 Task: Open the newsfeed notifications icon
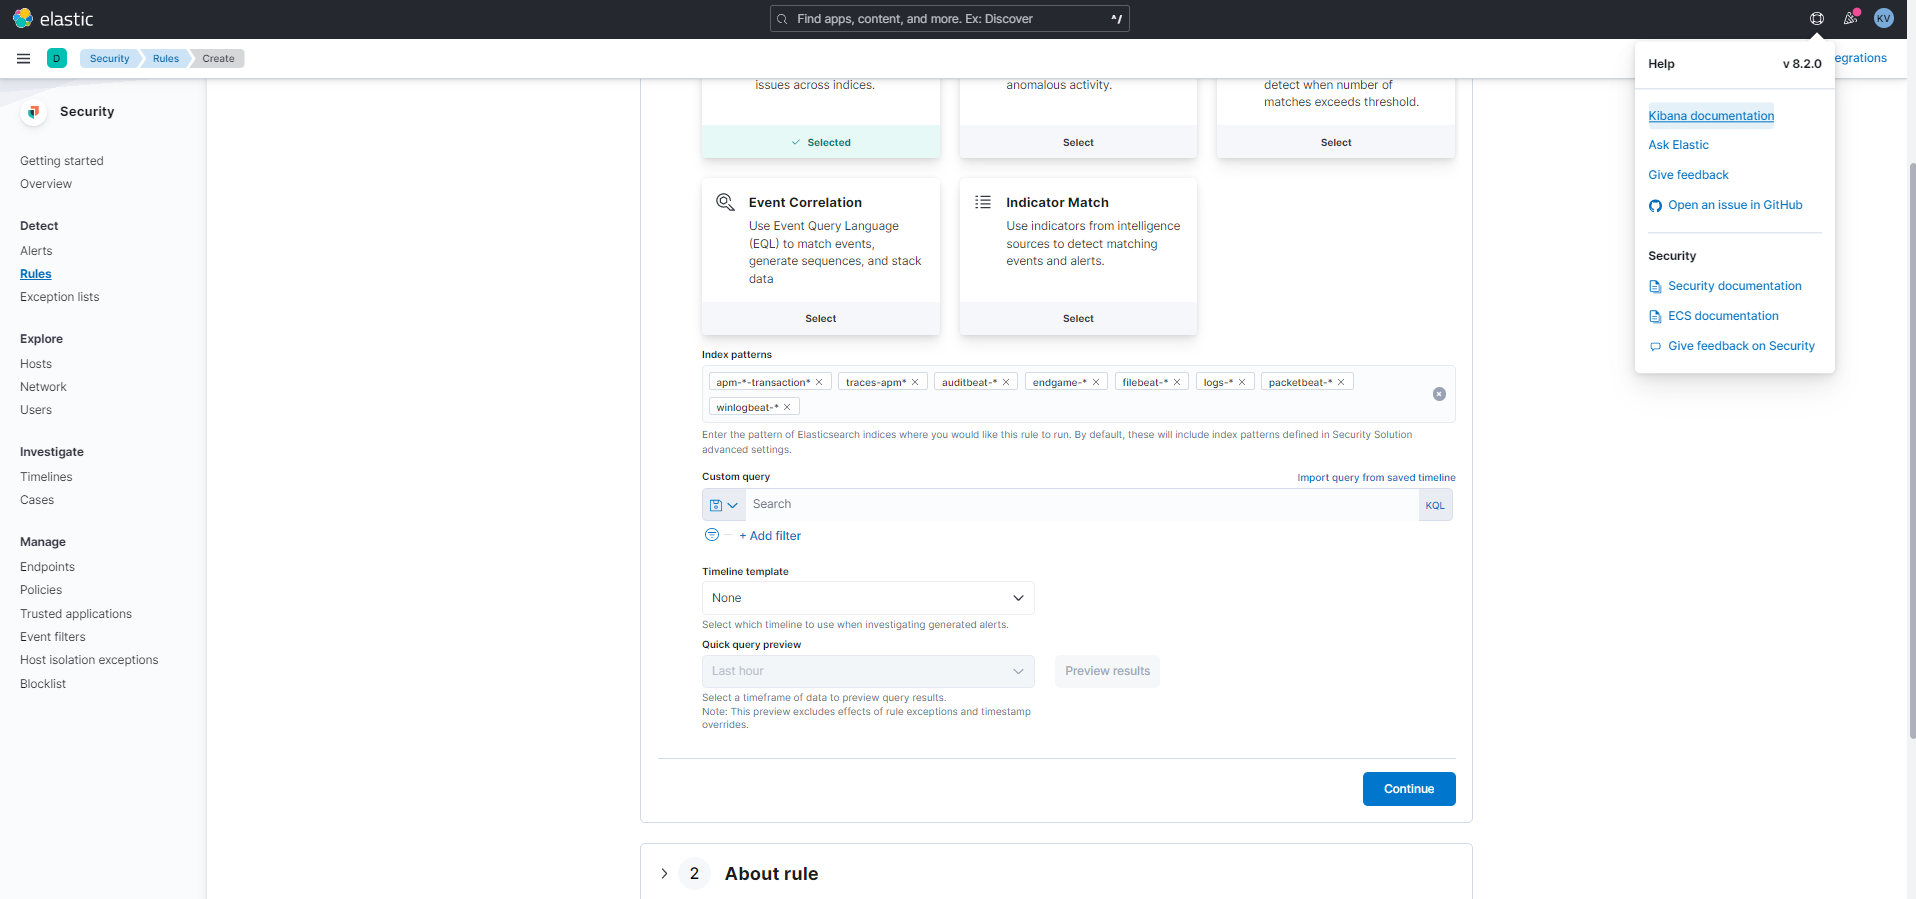pyautogui.click(x=1850, y=19)
